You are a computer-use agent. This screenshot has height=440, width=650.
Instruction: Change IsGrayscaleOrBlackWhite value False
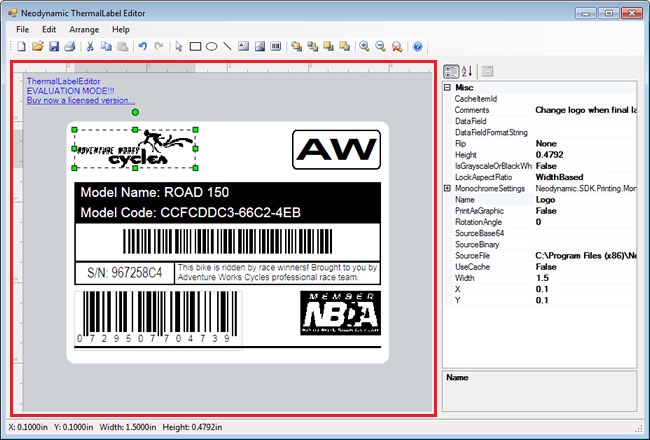click(585, 166)
